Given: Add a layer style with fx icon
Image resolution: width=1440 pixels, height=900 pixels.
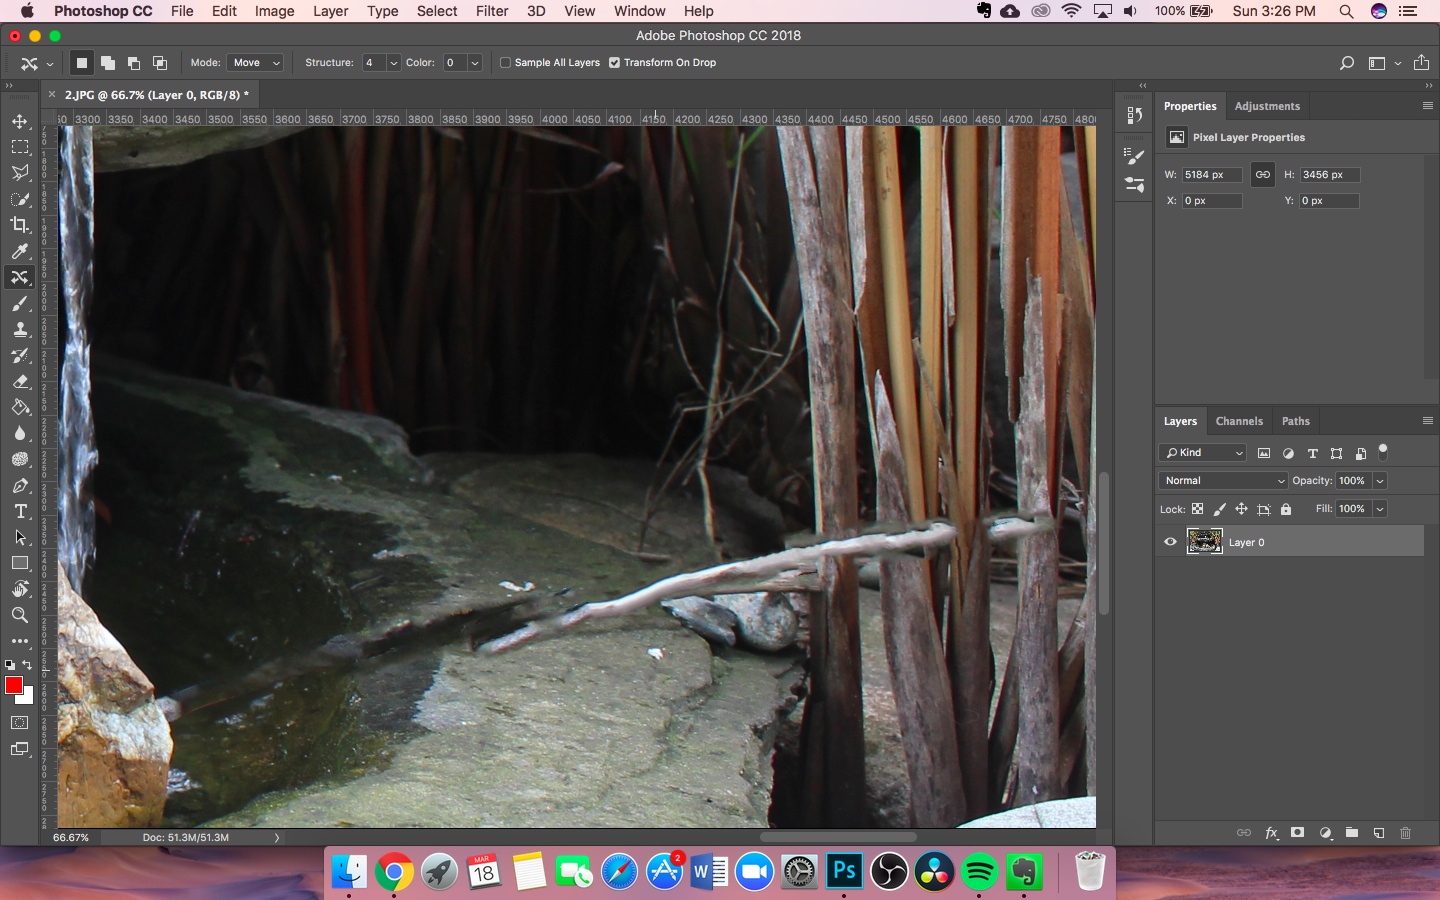Looking at the screenshot, I should point(1271,833).
